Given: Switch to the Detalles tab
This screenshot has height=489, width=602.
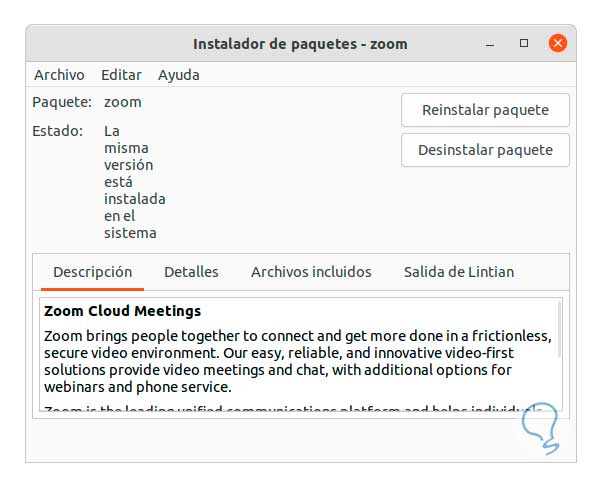Looking at the screenshot, I should tap(191, 272).
